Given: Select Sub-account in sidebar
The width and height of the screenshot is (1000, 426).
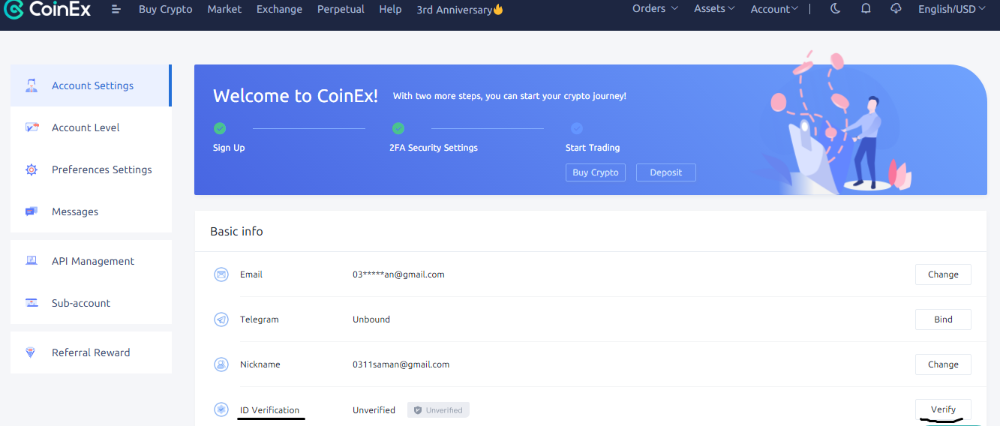Looking at the screenshot, I should click(91, 303).
